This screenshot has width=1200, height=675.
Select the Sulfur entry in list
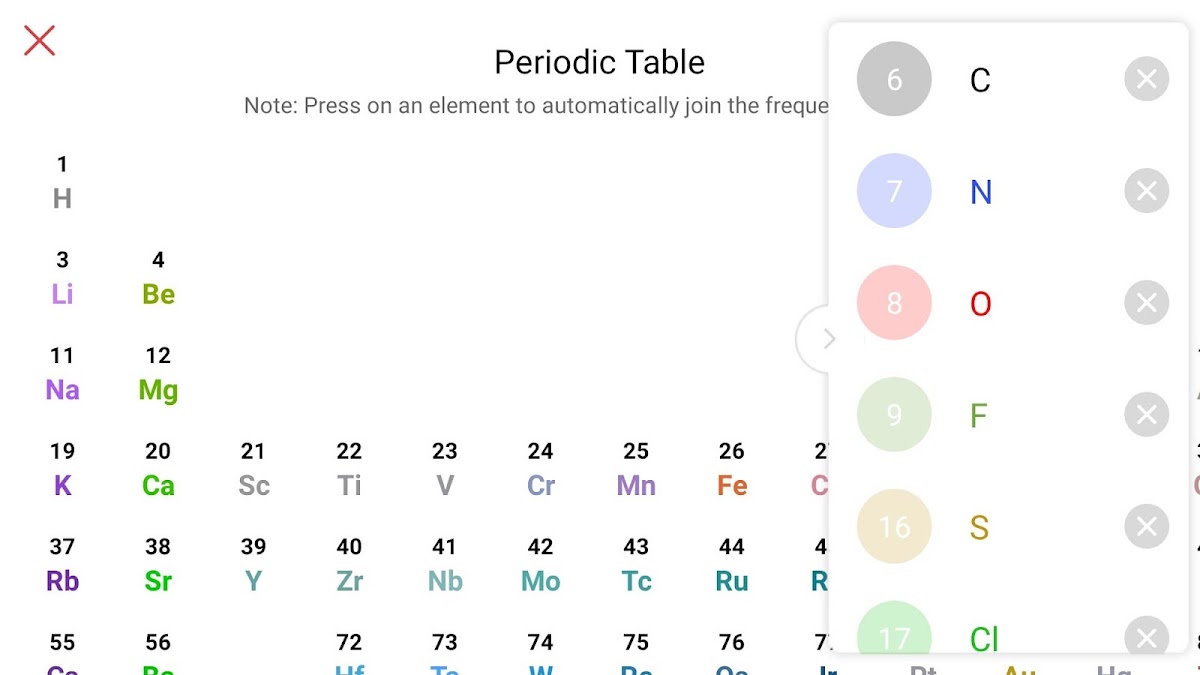pos(979,527)
